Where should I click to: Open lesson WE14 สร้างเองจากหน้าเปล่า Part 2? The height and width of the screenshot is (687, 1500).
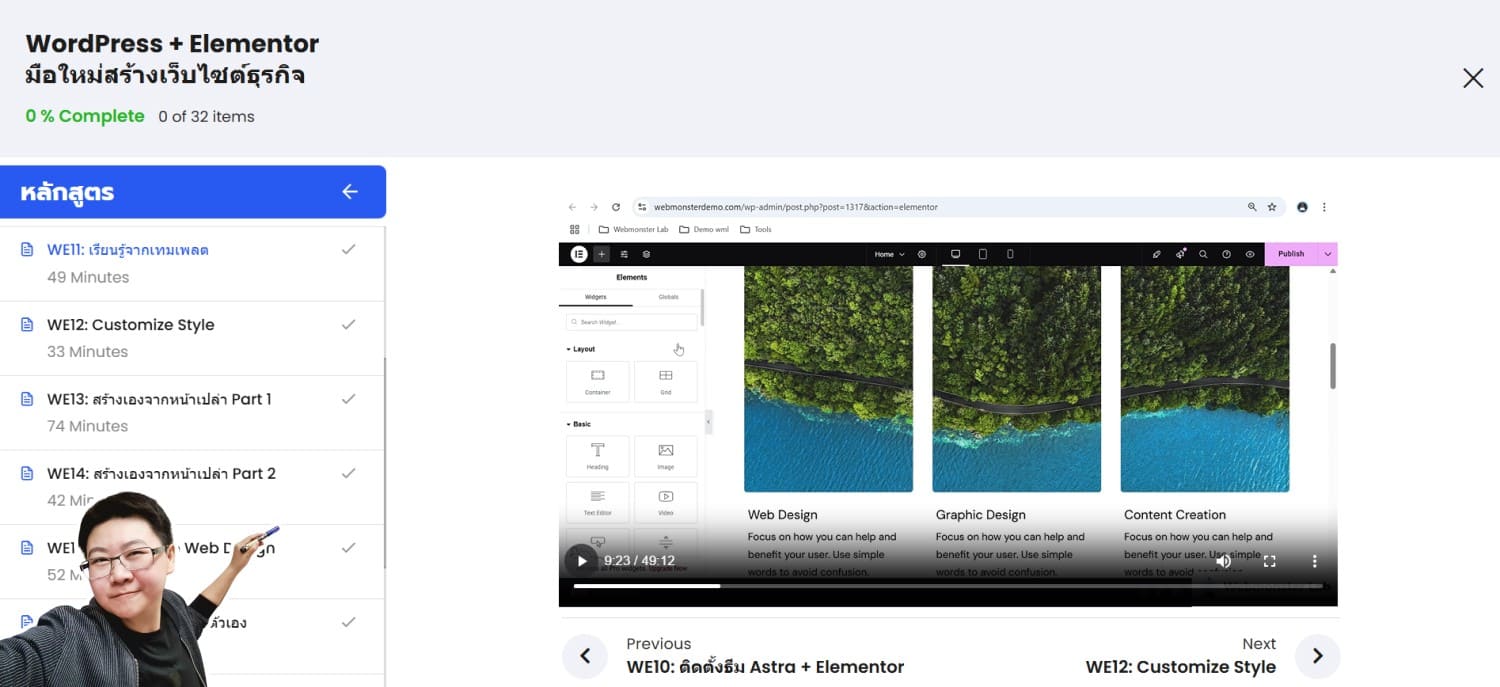click(x=160, y=473)
